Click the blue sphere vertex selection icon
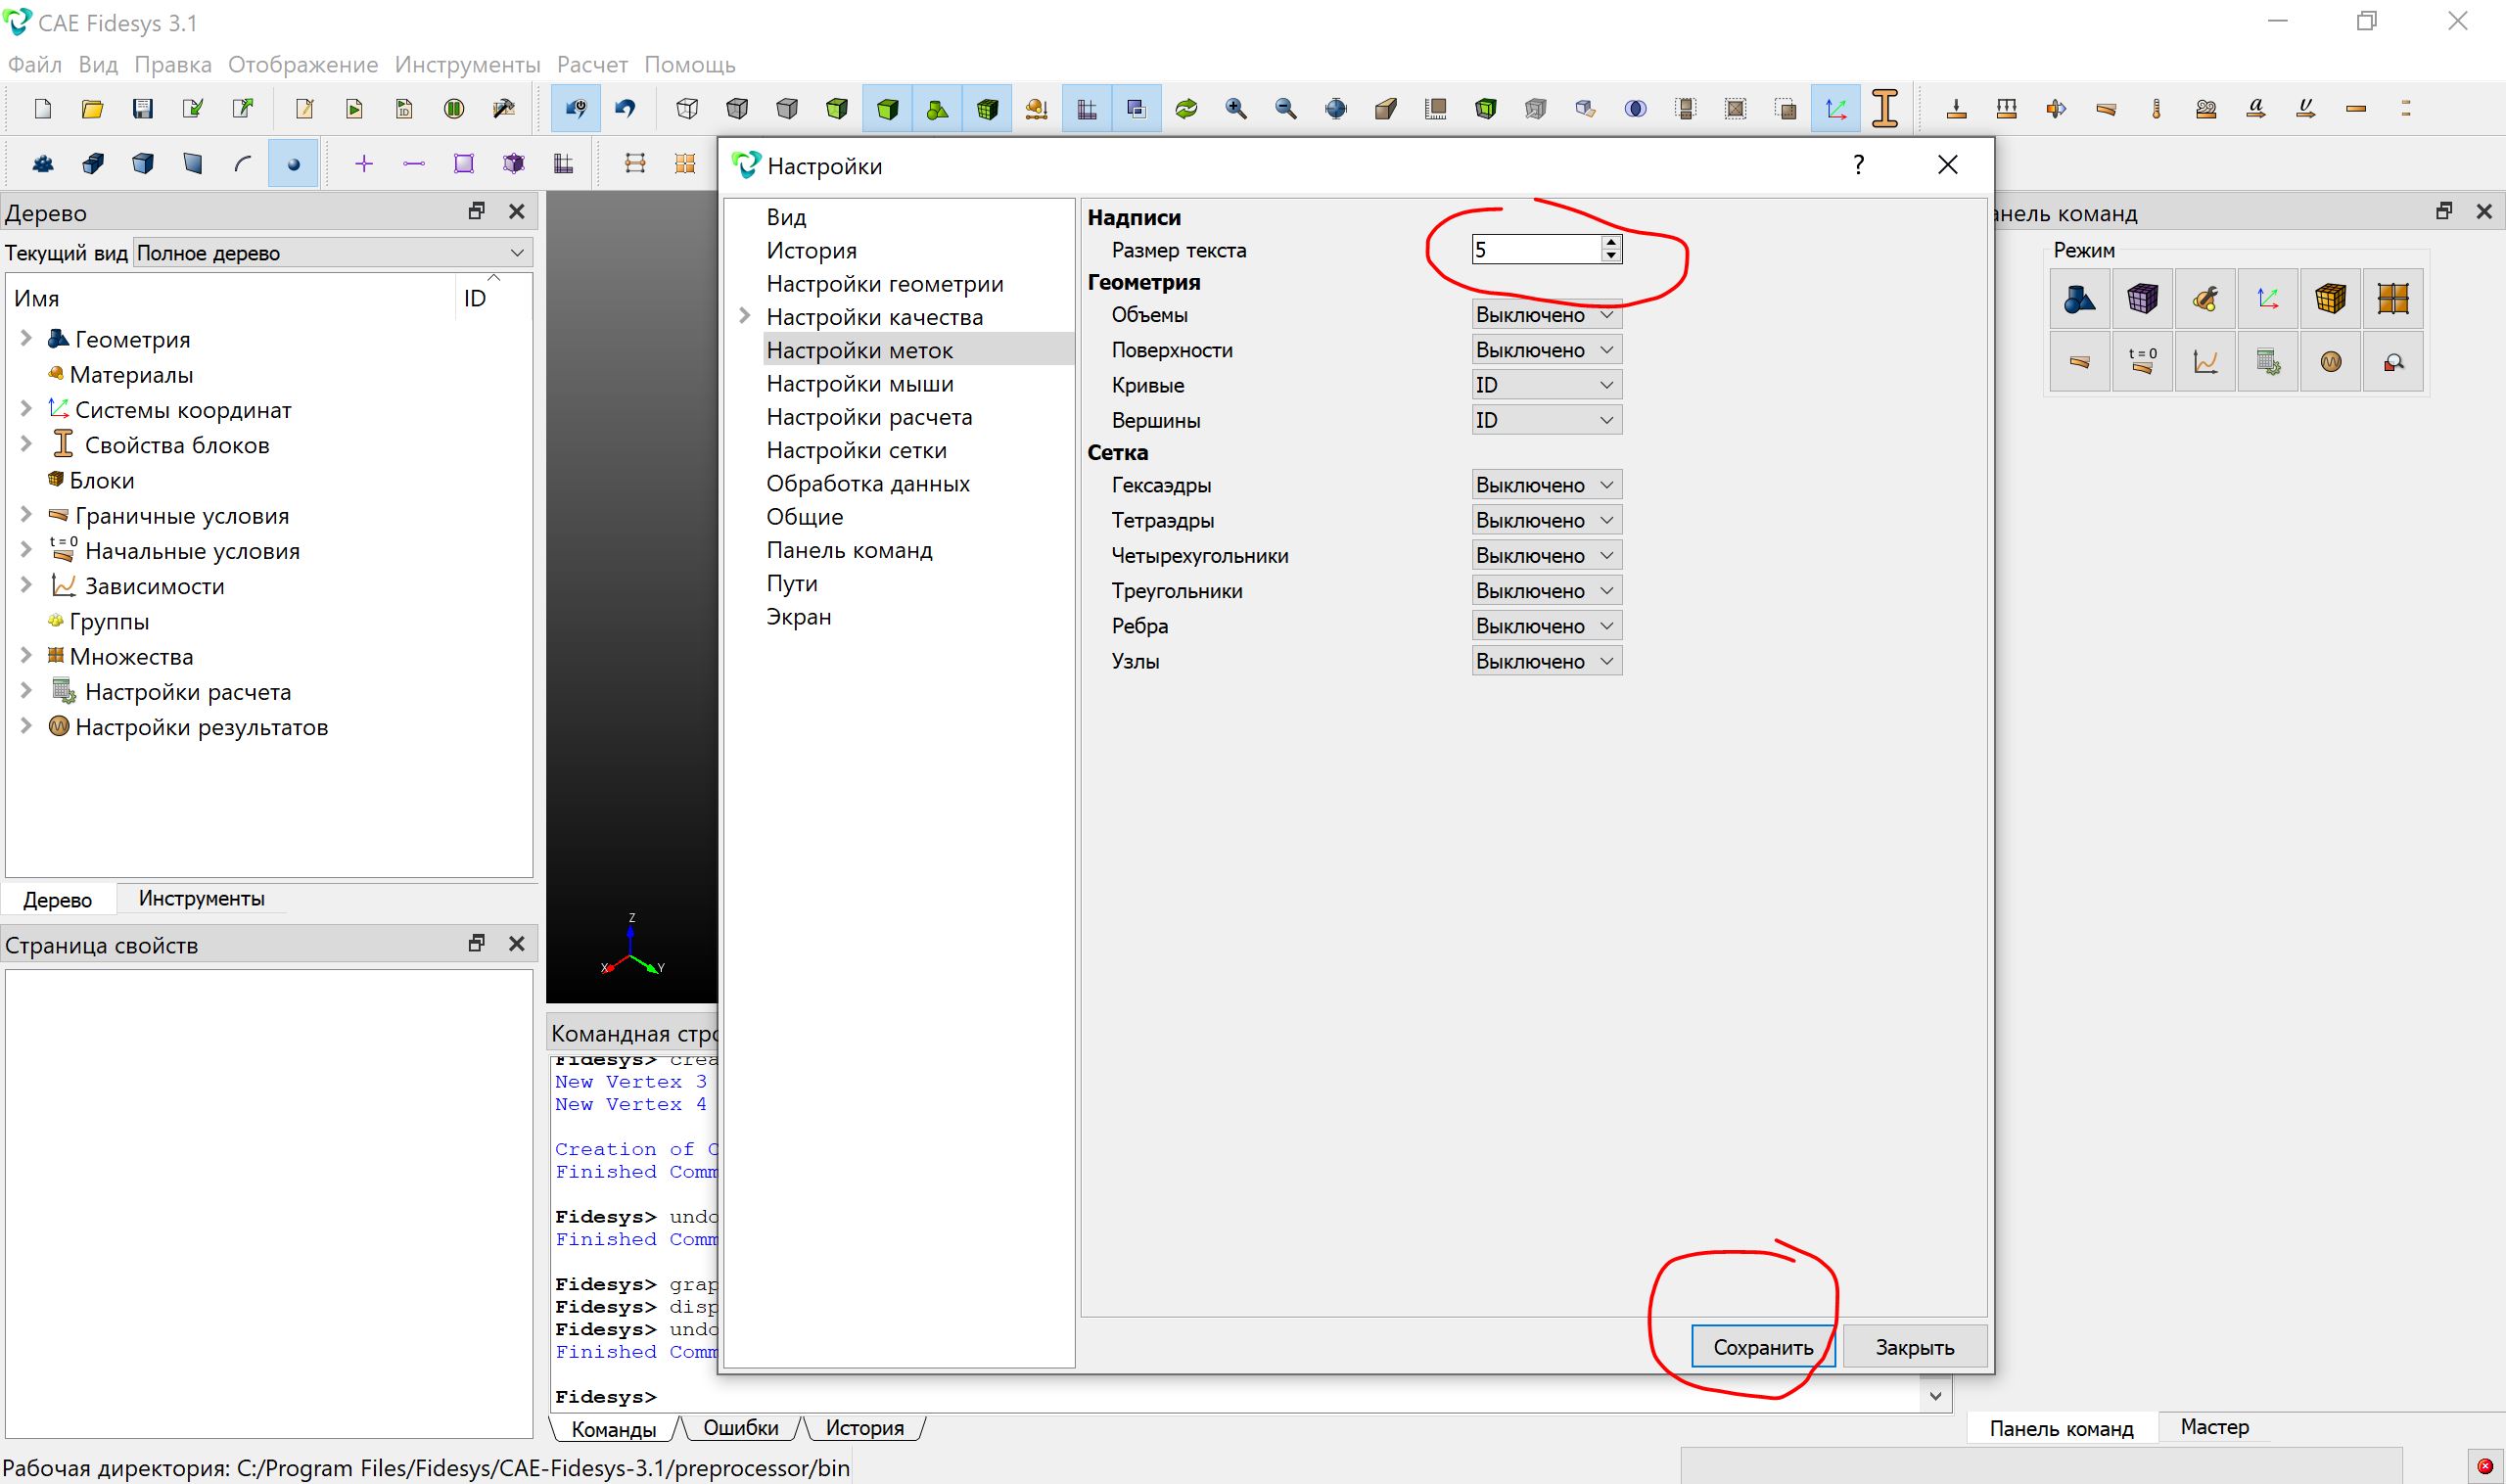This screenshot has height=1484, width=2506. (x=293, y=164)
